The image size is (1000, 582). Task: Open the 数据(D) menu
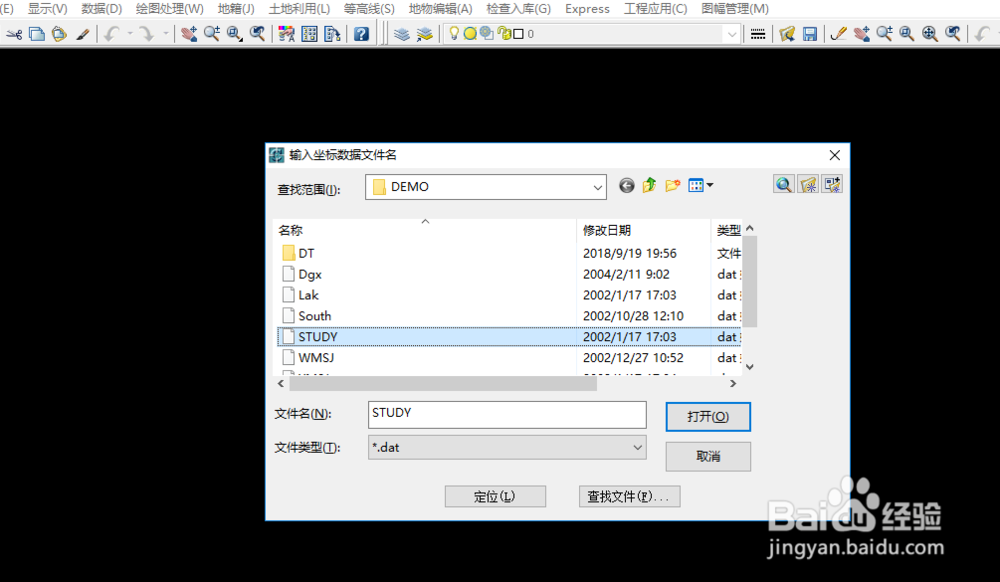click(101, 9)
